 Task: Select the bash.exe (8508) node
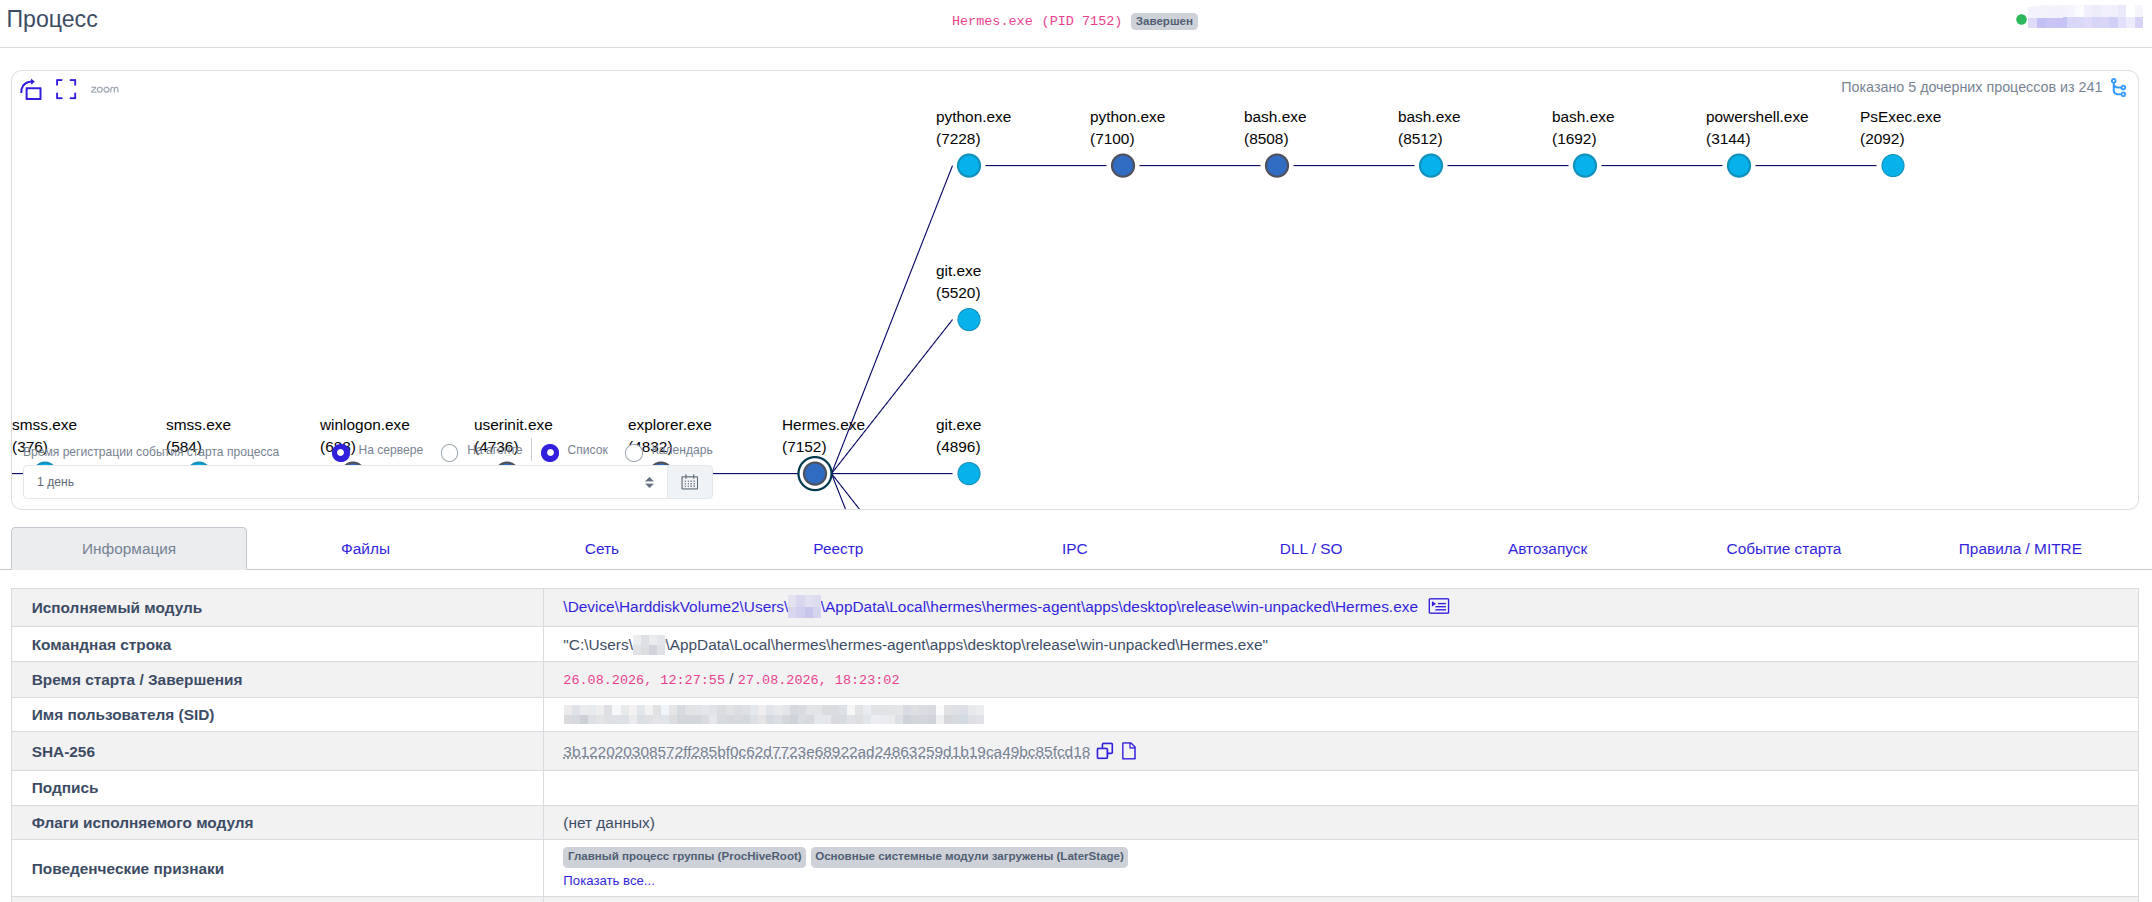point(1277,166)
